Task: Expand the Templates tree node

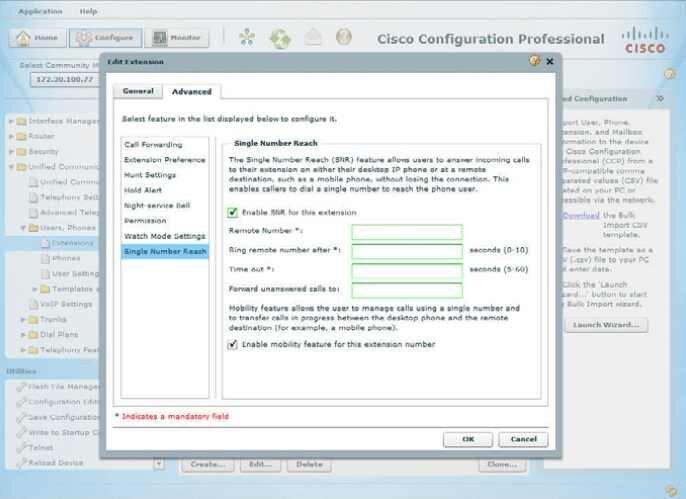Action: point(35,289)
